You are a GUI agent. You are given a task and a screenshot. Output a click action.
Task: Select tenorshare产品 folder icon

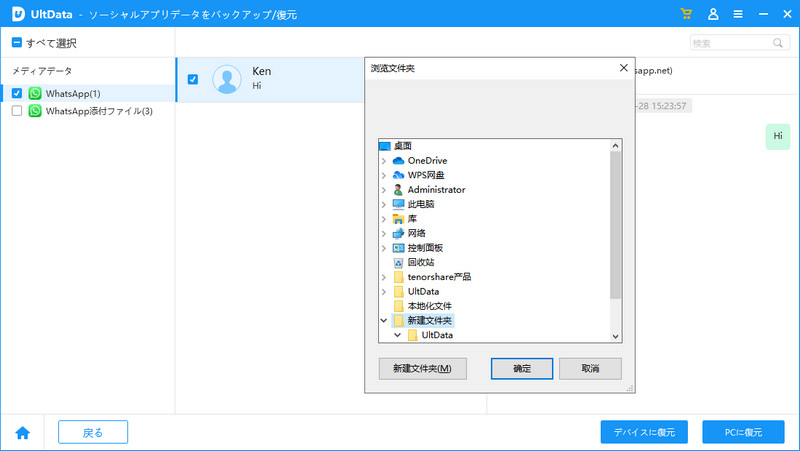point(399,277)
